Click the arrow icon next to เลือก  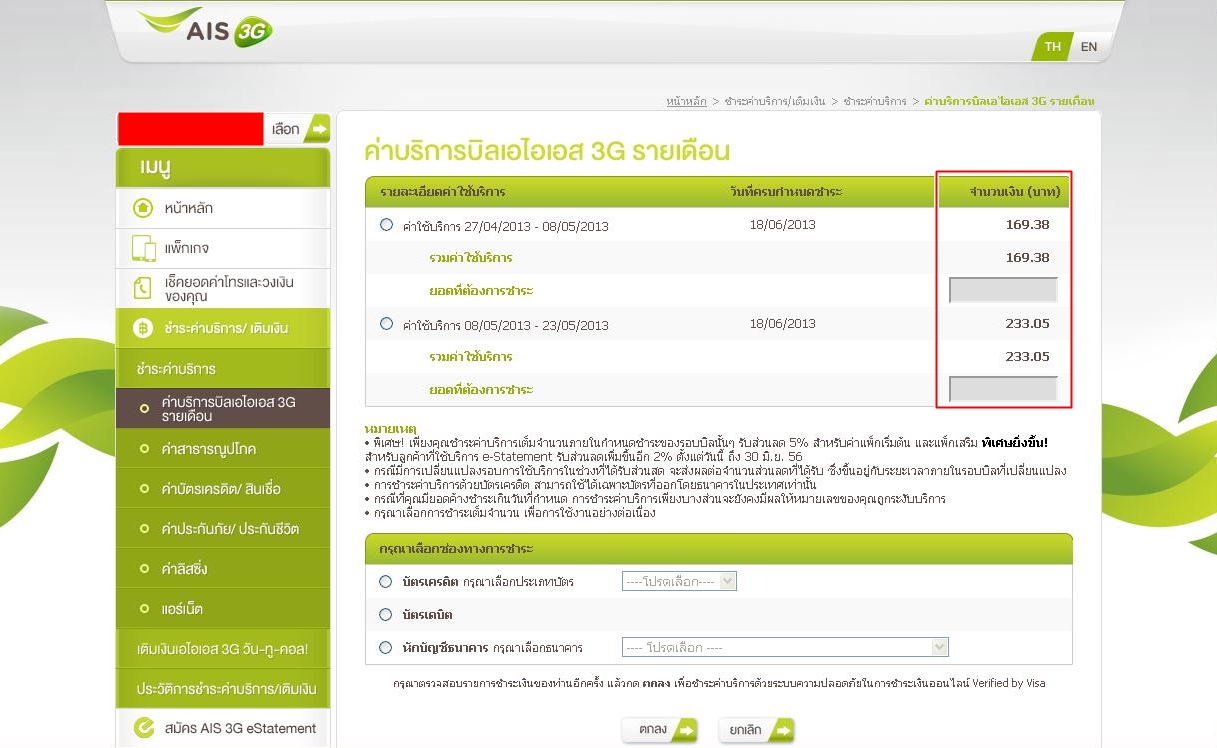(x=317, y=129)
